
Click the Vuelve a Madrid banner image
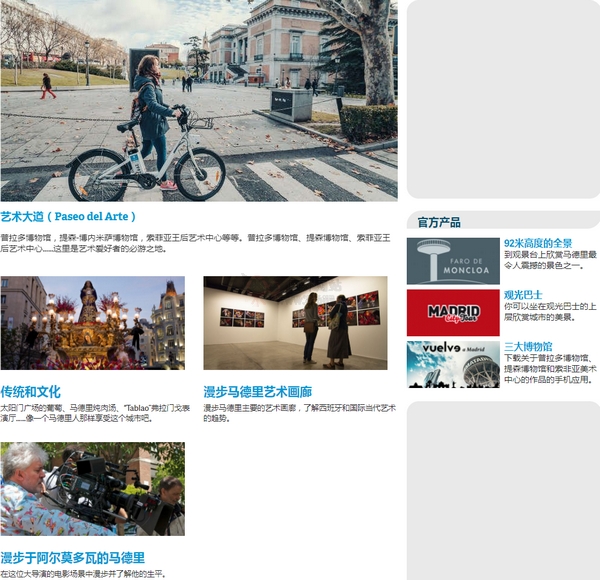[453, 364]
